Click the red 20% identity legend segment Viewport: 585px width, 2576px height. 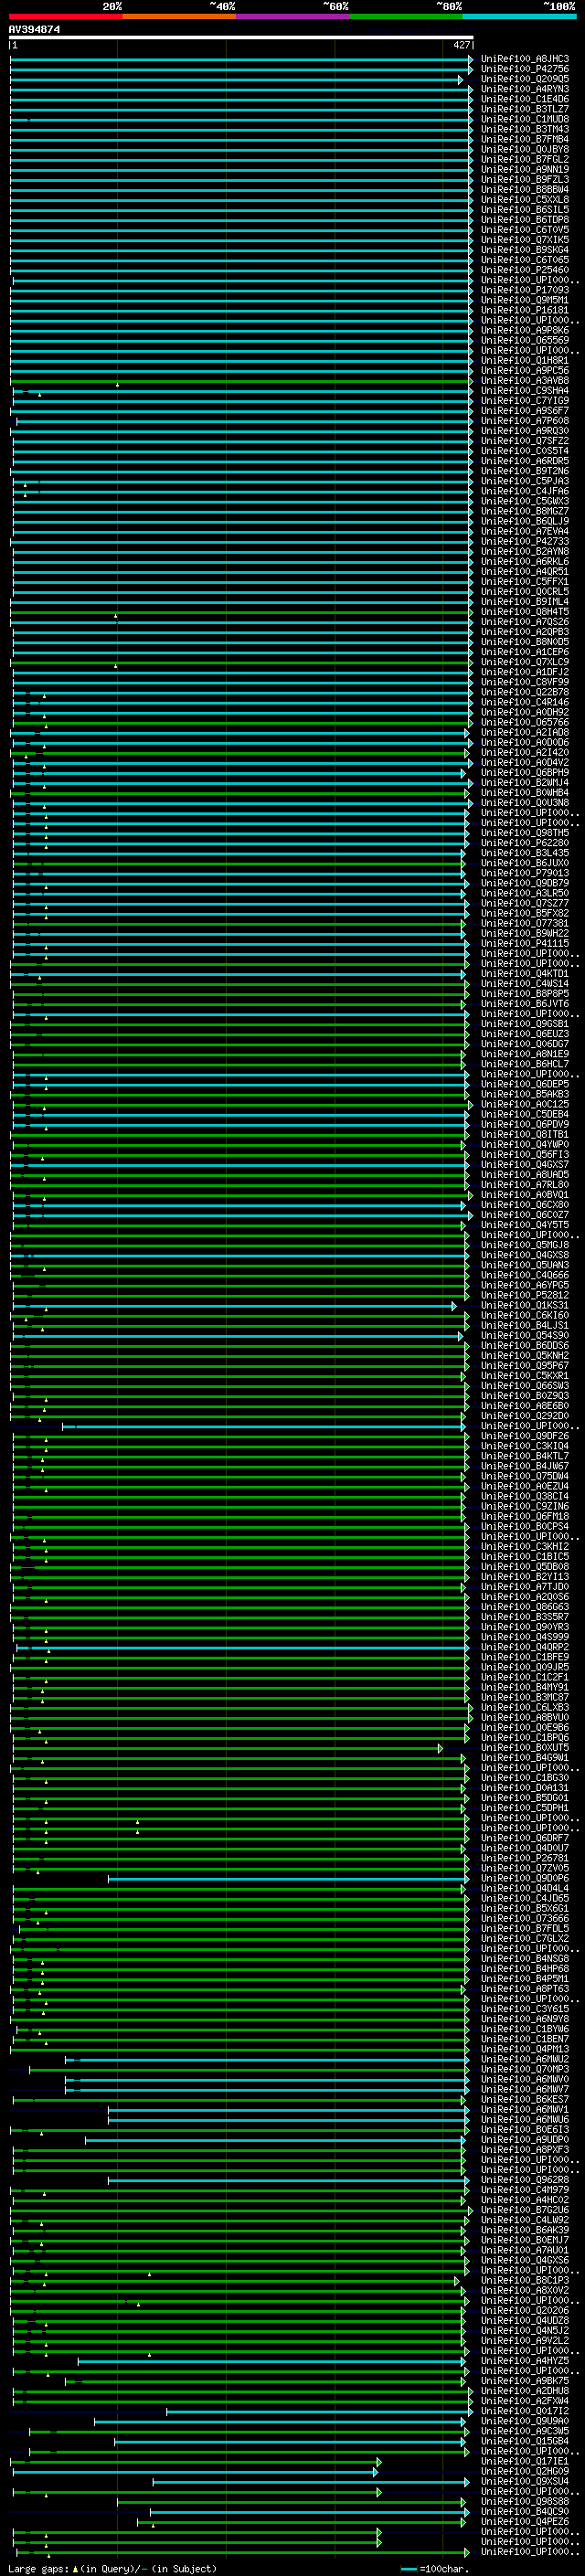pos(65,16)
